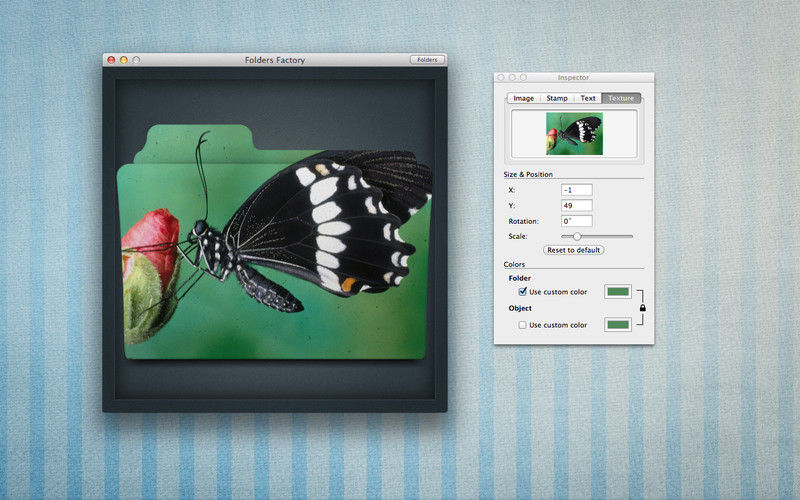The image size is (800, 500).
Task: Zoom the Folders Factory window
Action: (136, 60)
